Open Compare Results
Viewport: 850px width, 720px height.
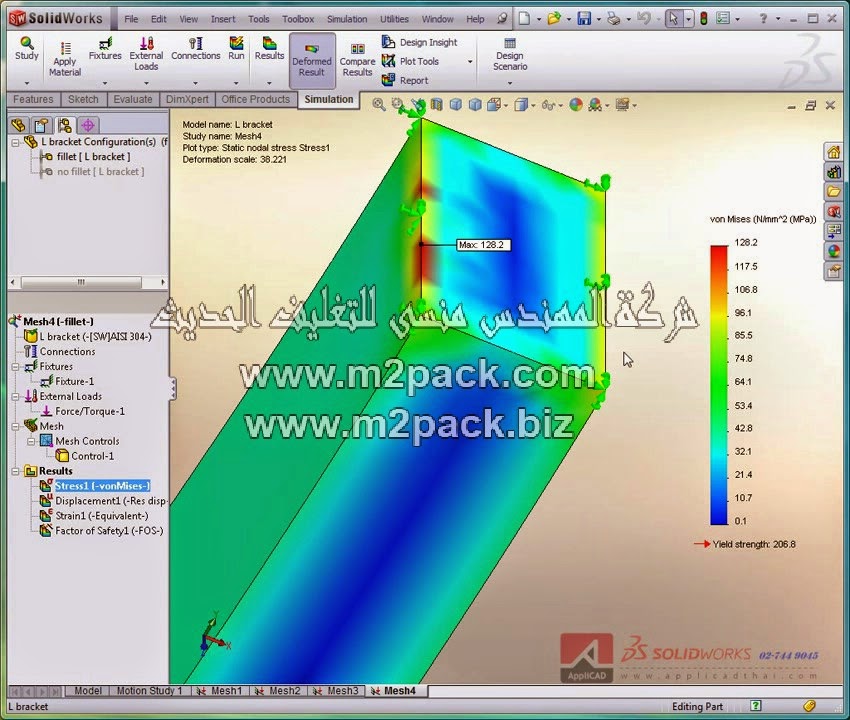pos(357,60)
